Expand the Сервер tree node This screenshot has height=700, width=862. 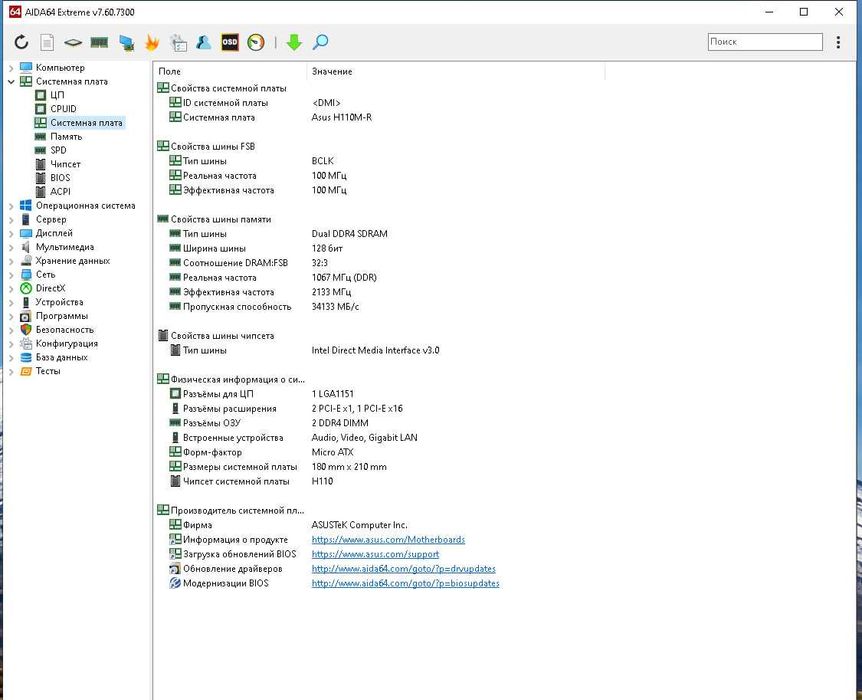pos(11,219)
